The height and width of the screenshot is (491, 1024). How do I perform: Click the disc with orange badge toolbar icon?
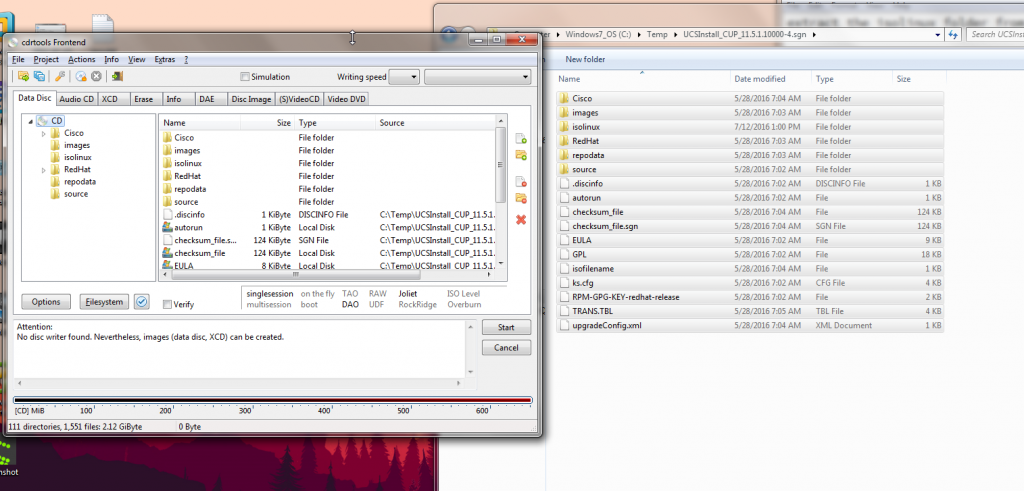click(81, 76)
